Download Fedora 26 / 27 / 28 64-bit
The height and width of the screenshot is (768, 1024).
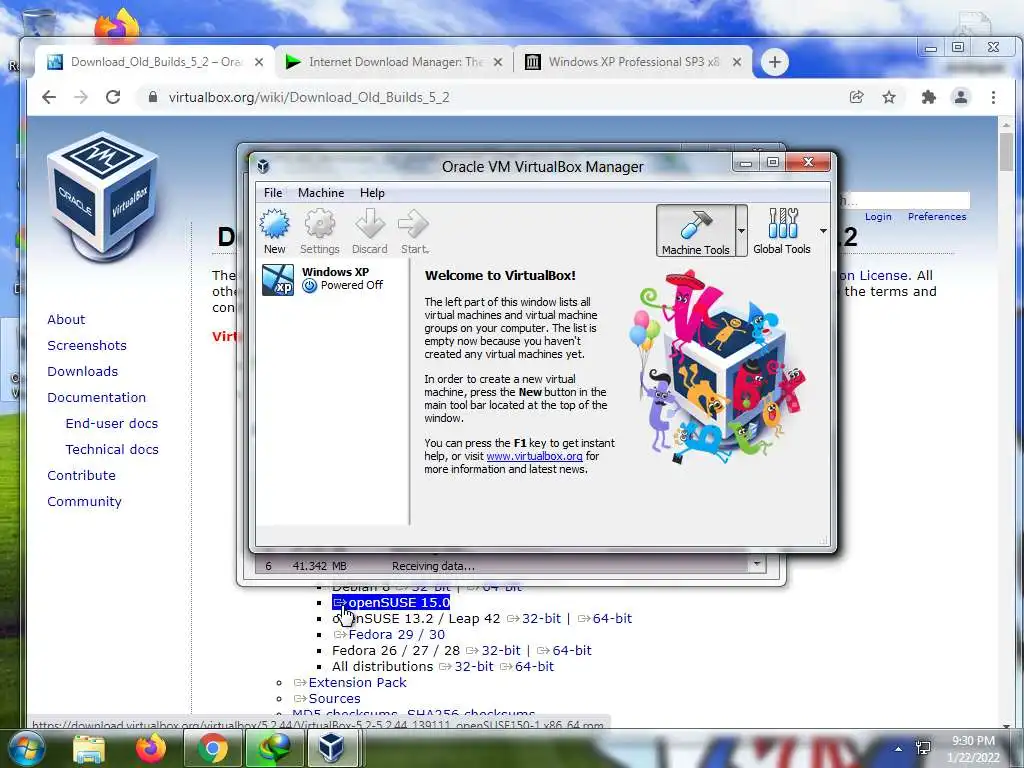click(565, 650)
